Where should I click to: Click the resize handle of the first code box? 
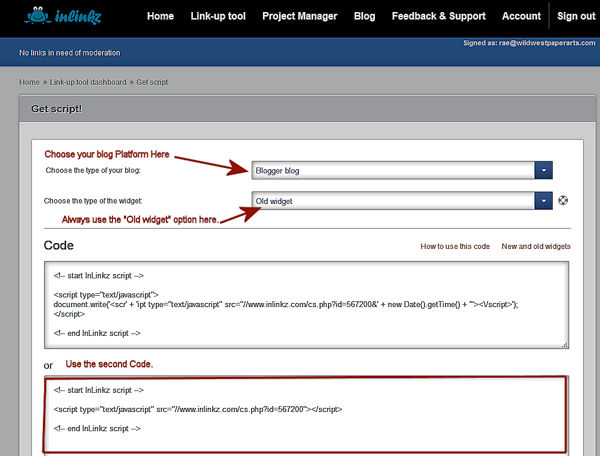(x=564, y=344)
